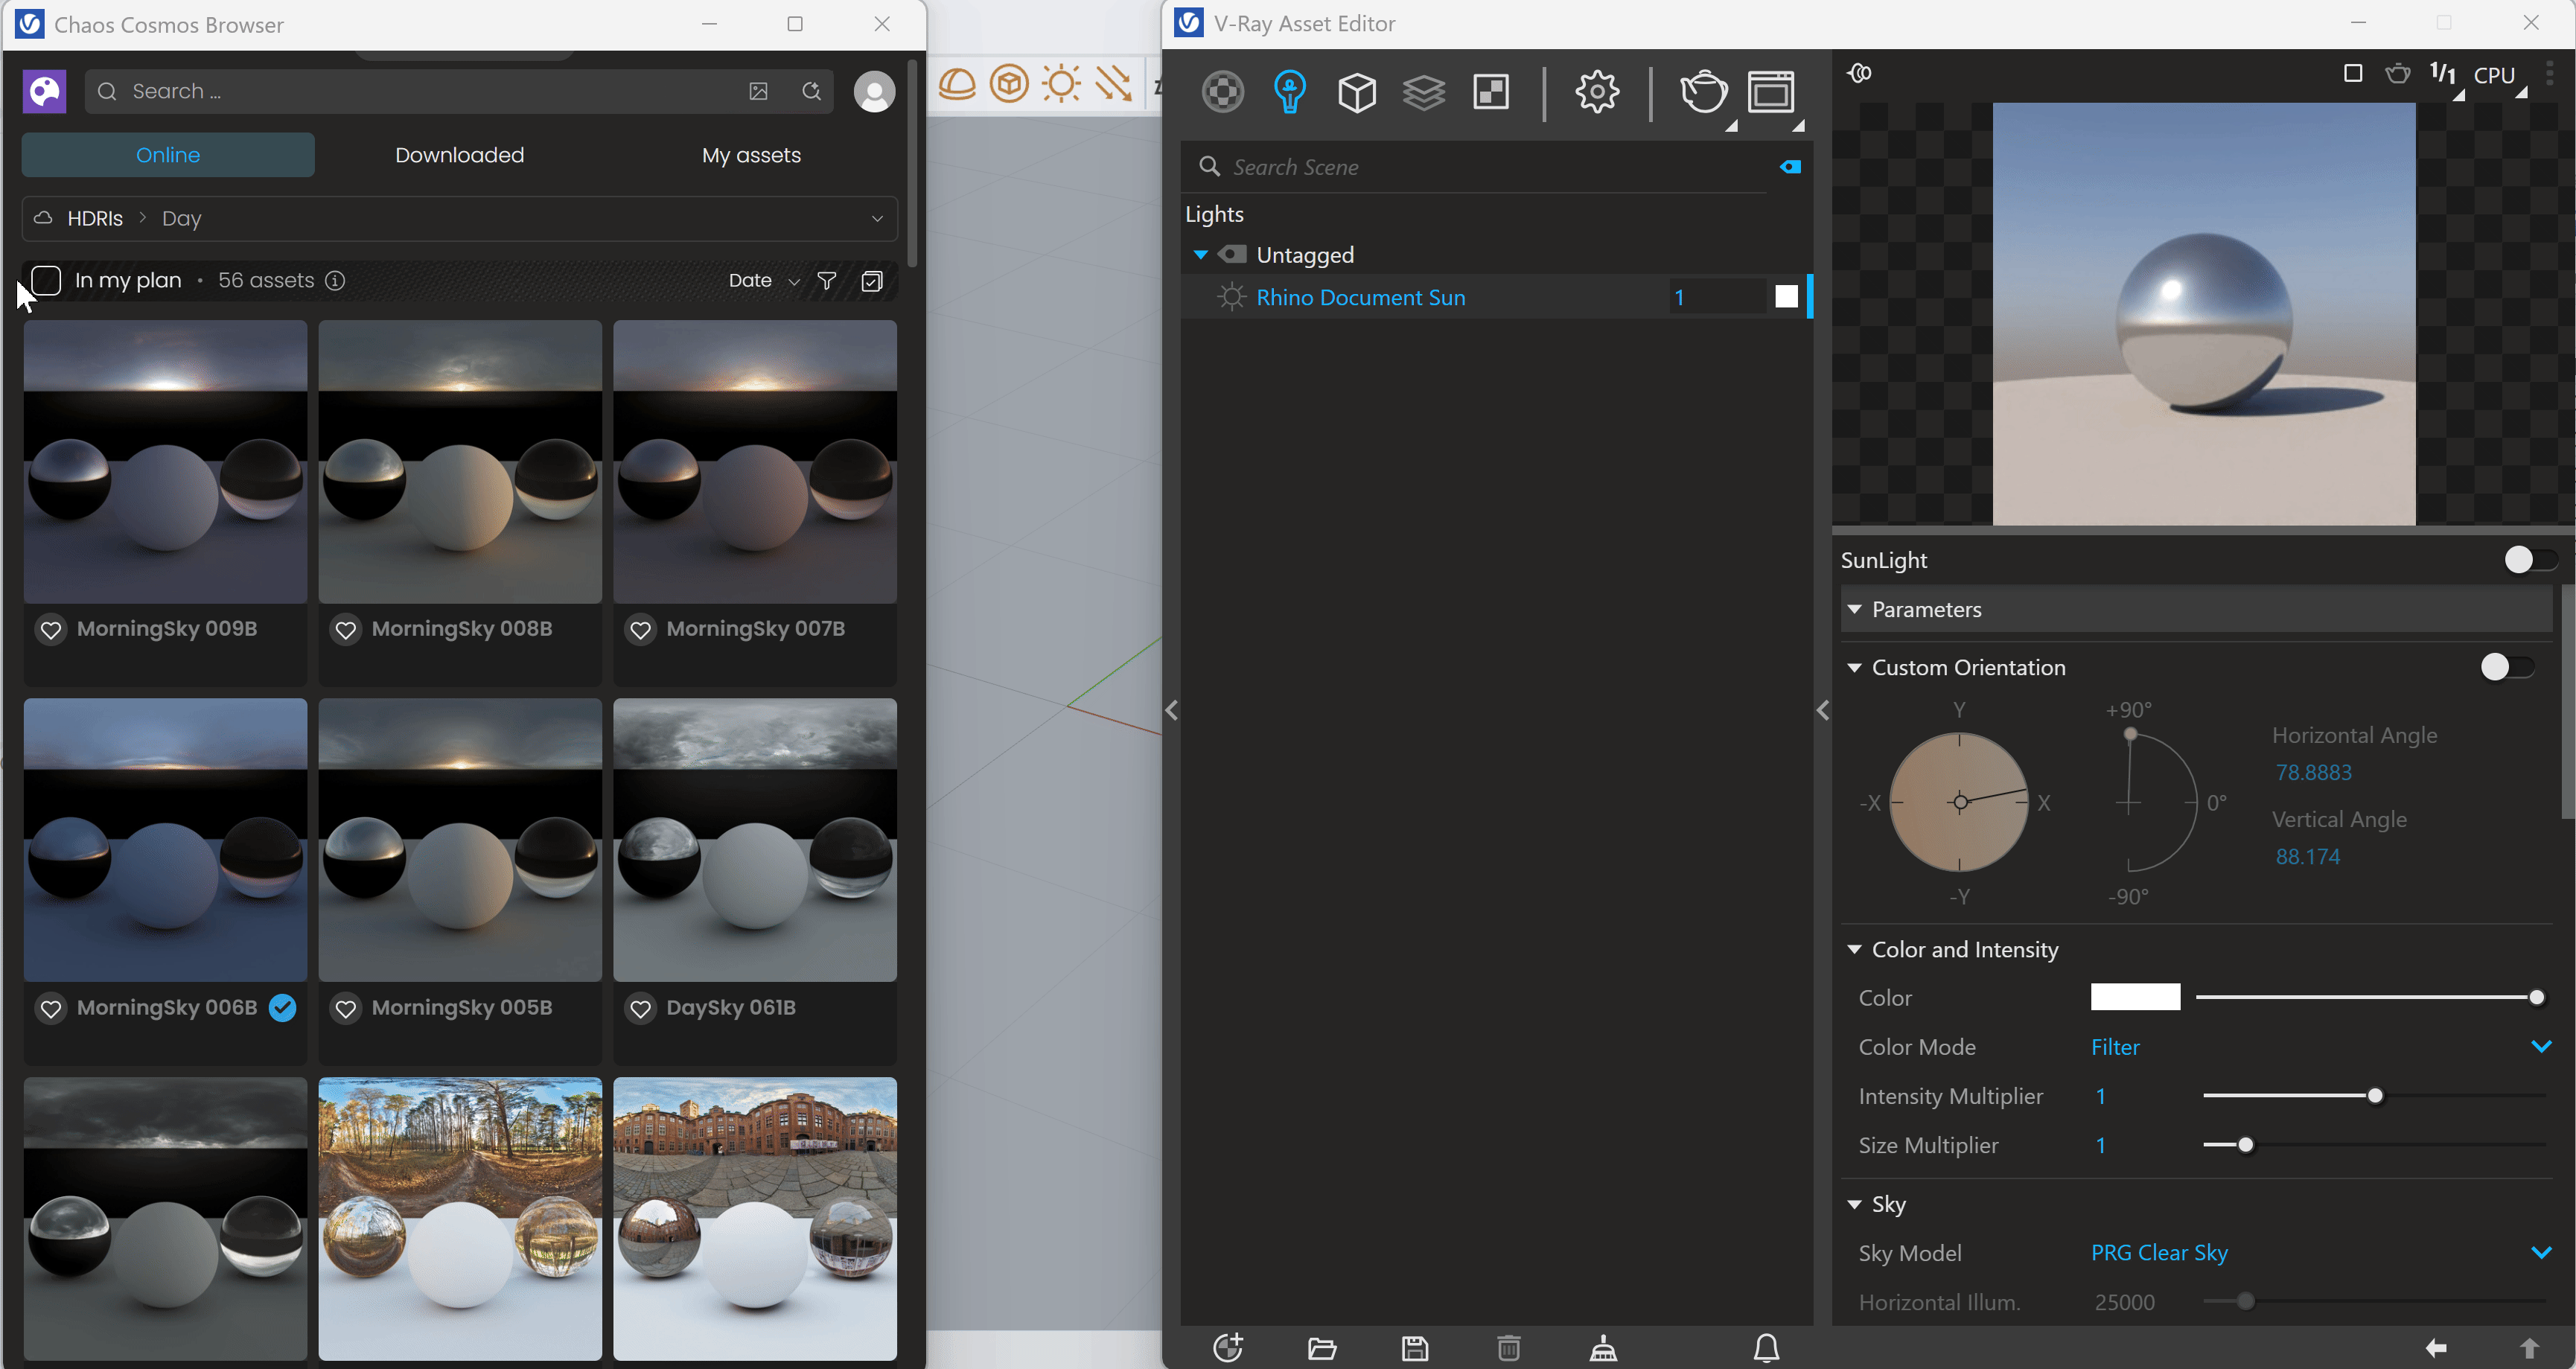Open the Sky Model PRG Clear Sky dropdown
The height and width of the screenshot is (1369, 2576).
click(x=2321, y=1253)
